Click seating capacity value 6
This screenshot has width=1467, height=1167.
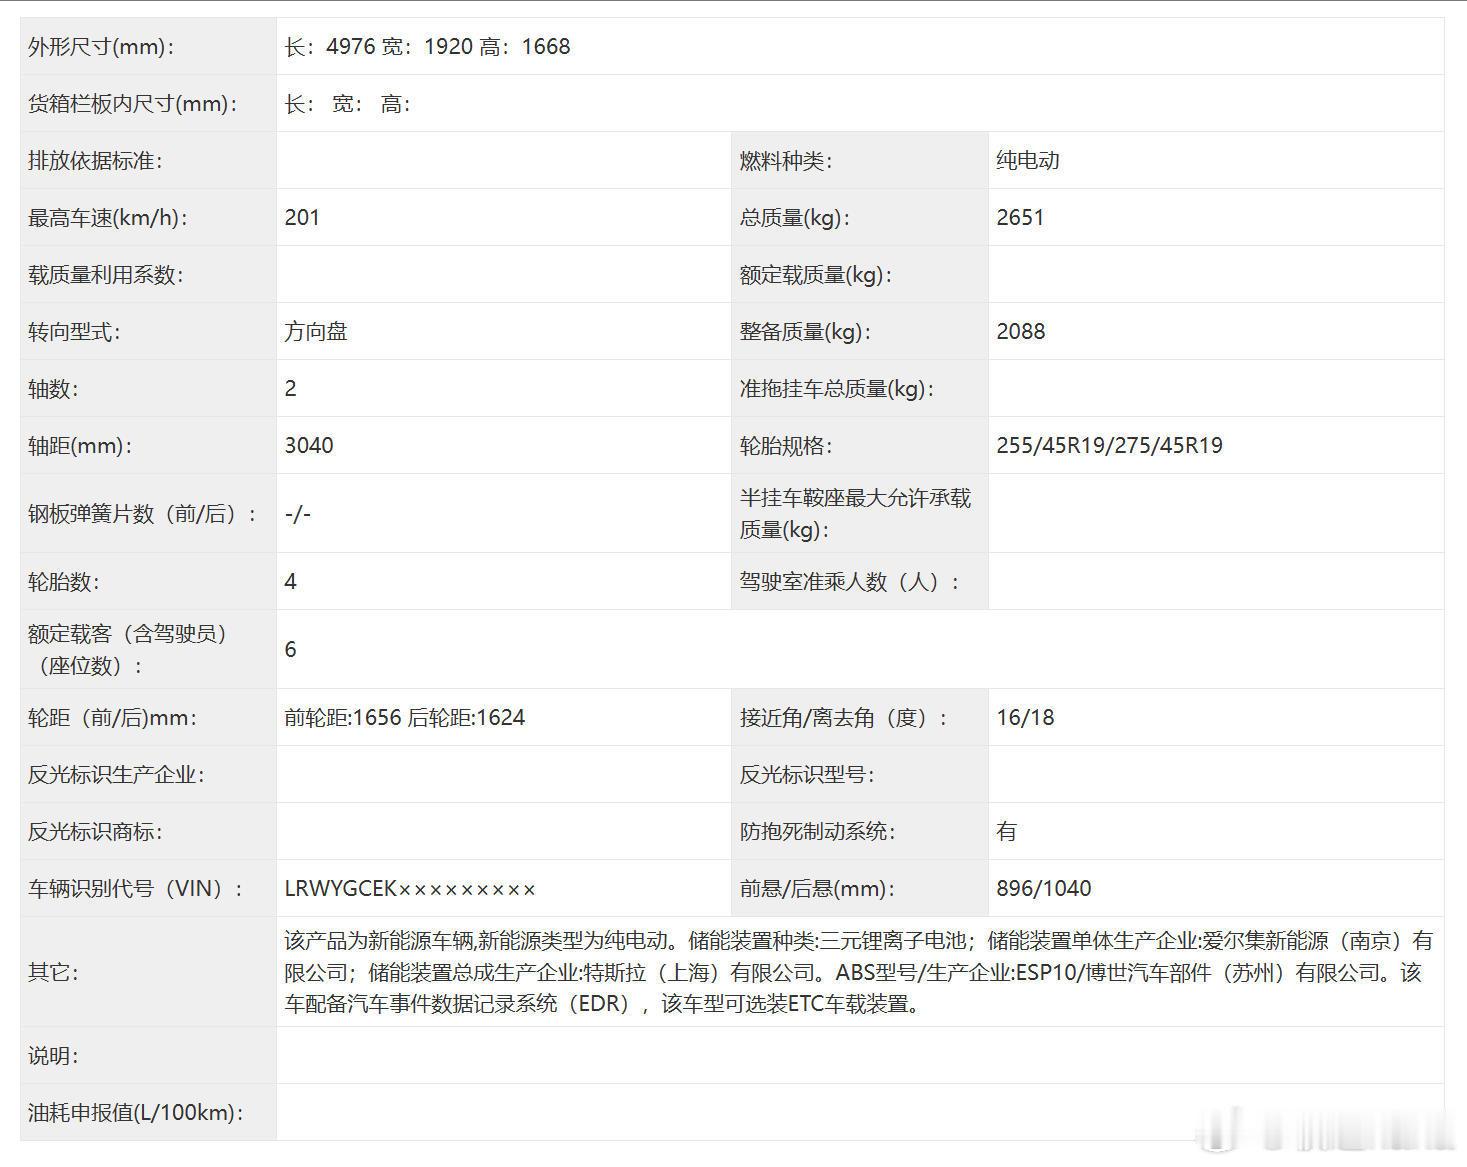[x=290, y=649]
